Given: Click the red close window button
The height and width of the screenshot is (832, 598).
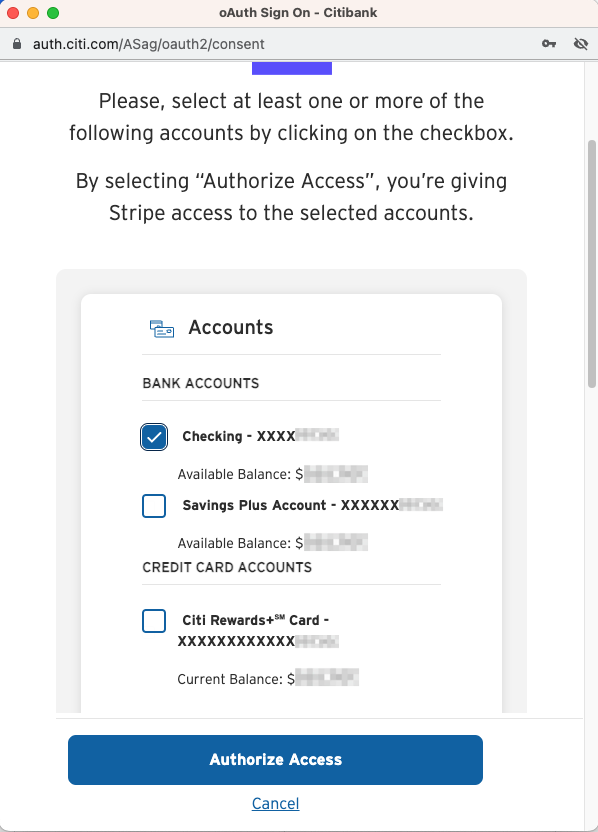Looking at the screenshot, I should click(13, 13).
